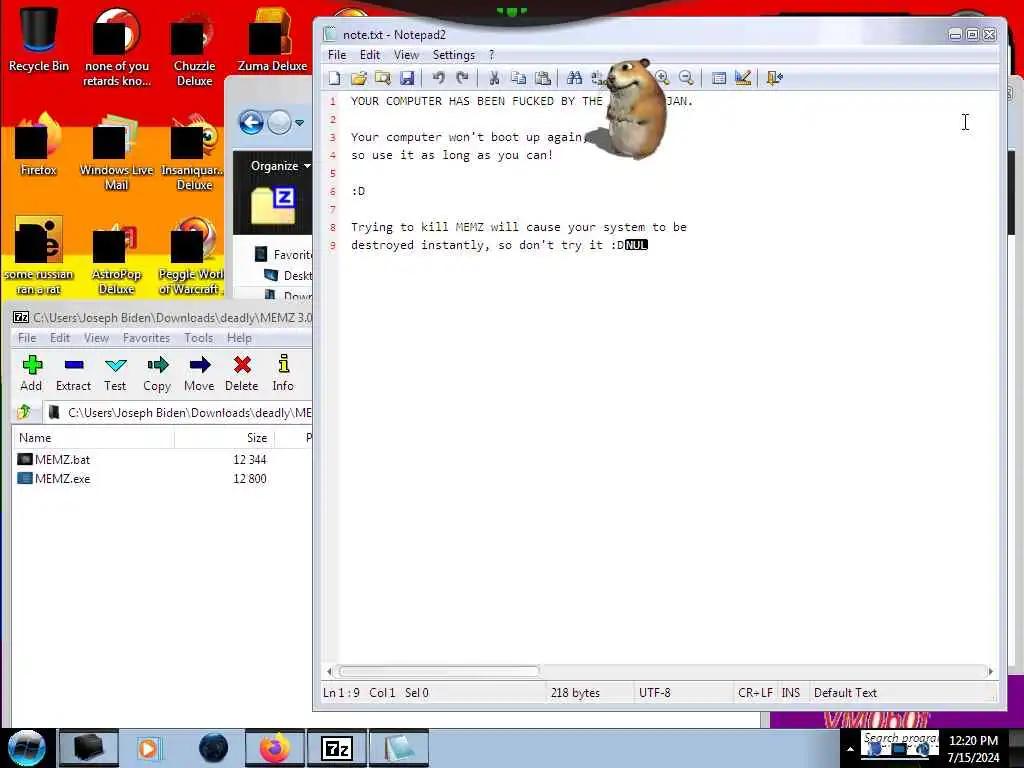Open Find with the binoculars icon
Image resolution: width=1024 pixels, height=768 pixels.
pos(574,78)
